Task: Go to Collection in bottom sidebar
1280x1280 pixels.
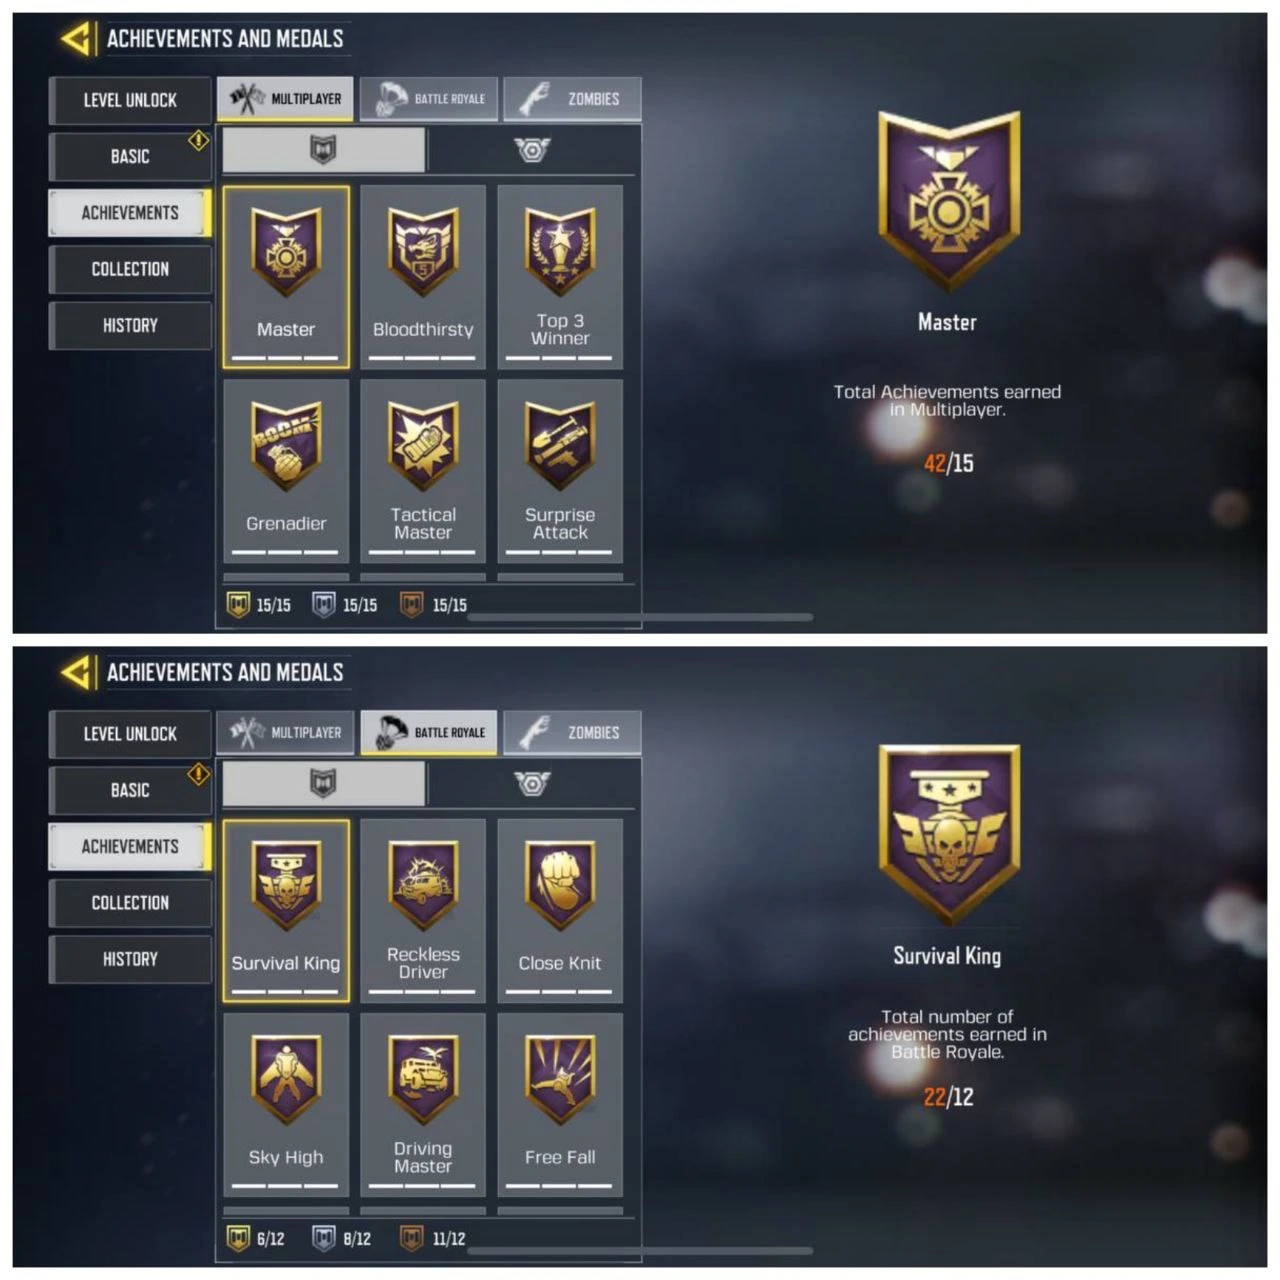Action: point(130,903)
